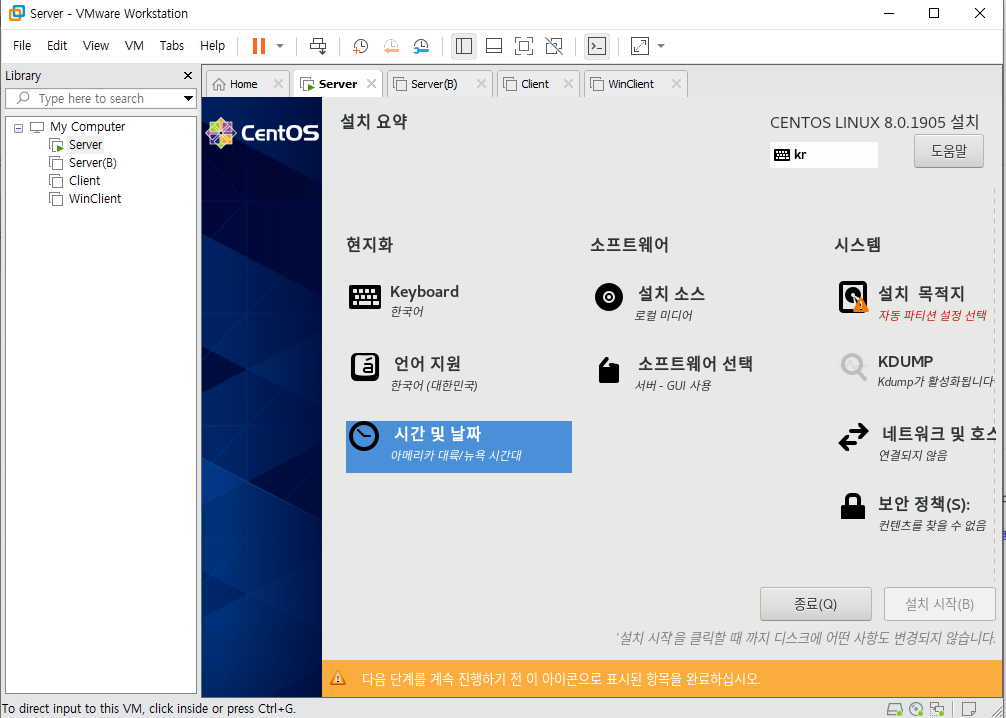Open the library search dropdown arrow

click(x=188, y=98)
